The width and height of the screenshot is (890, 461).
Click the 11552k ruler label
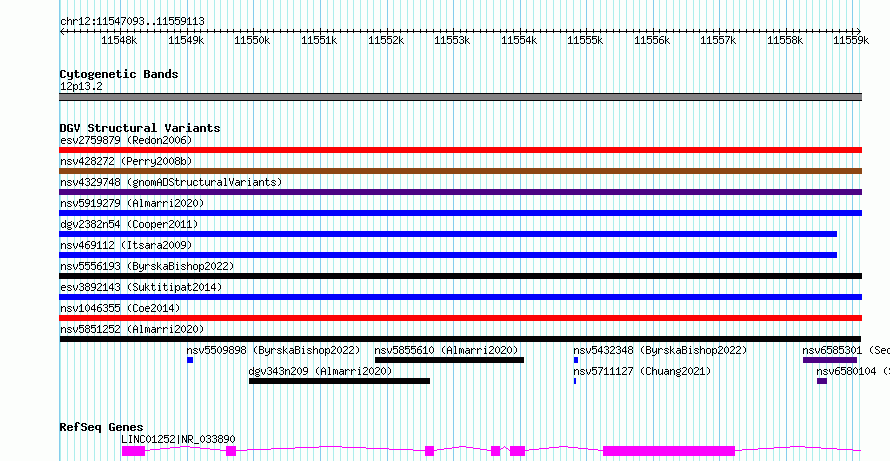pos(385,40)
